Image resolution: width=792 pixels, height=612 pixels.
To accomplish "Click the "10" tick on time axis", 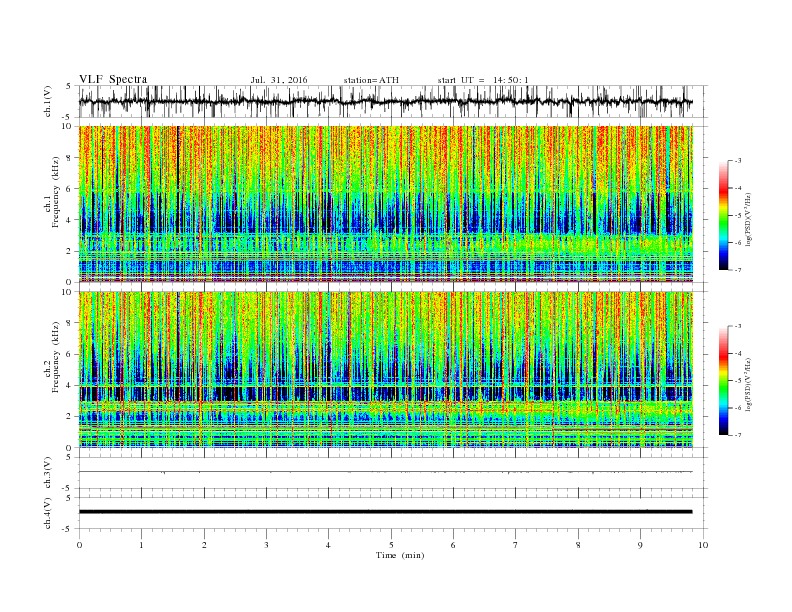I will coord(703,545).
